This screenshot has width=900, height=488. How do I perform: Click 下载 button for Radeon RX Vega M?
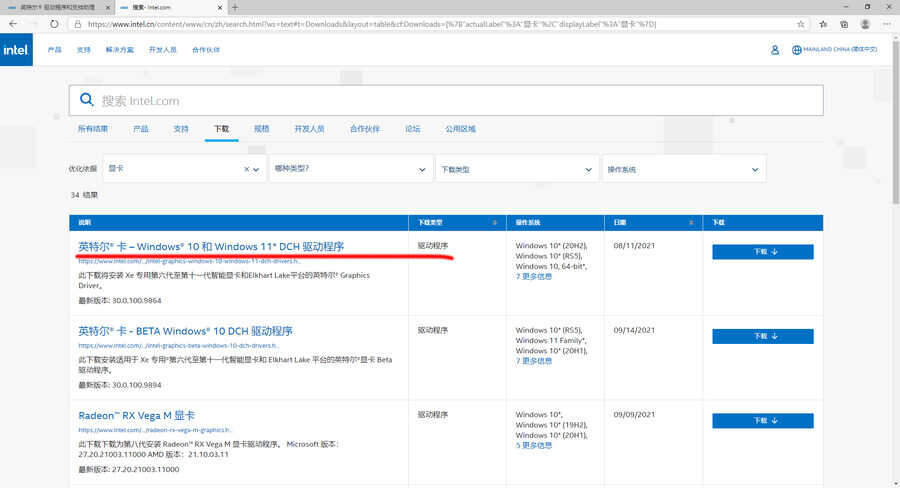[x=762, y=421]
